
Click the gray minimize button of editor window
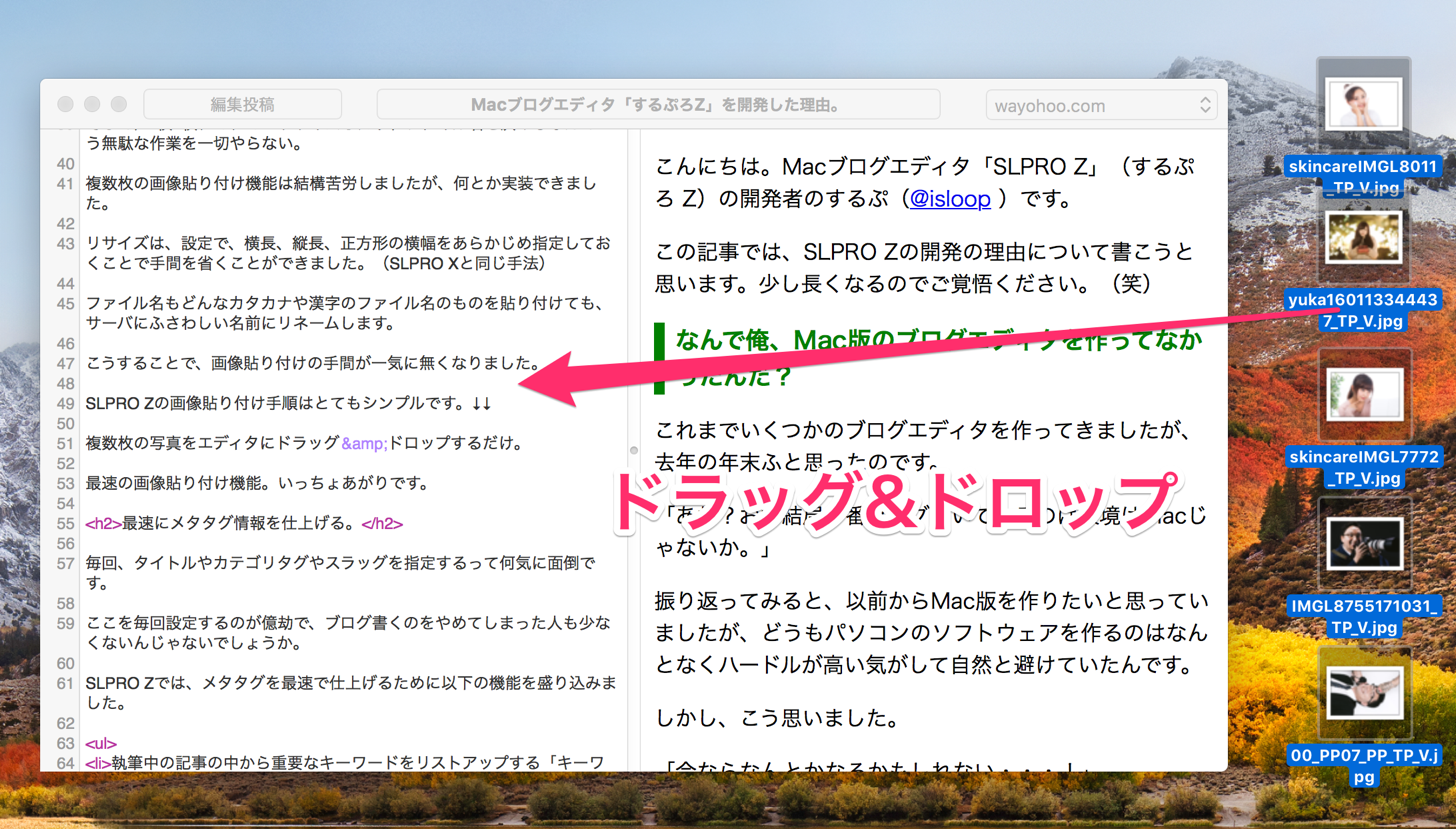93,104
